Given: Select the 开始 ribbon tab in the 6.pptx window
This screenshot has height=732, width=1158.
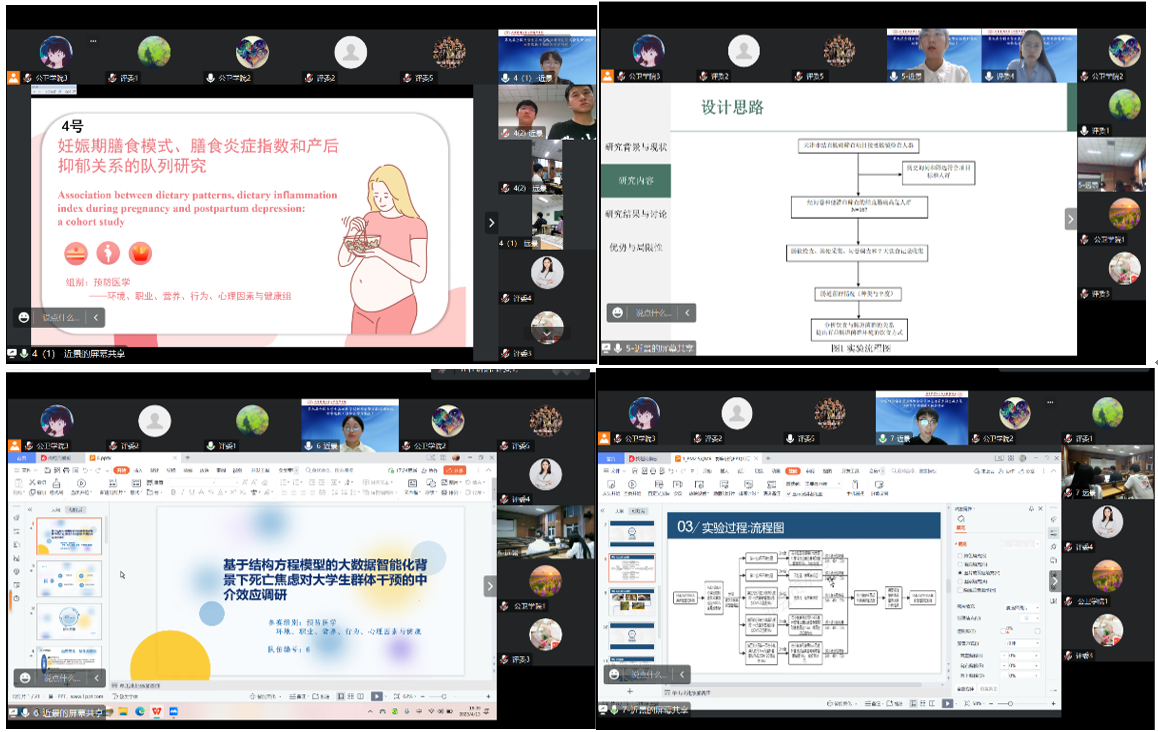Looking at the screenshot, I should click(121, 470).
